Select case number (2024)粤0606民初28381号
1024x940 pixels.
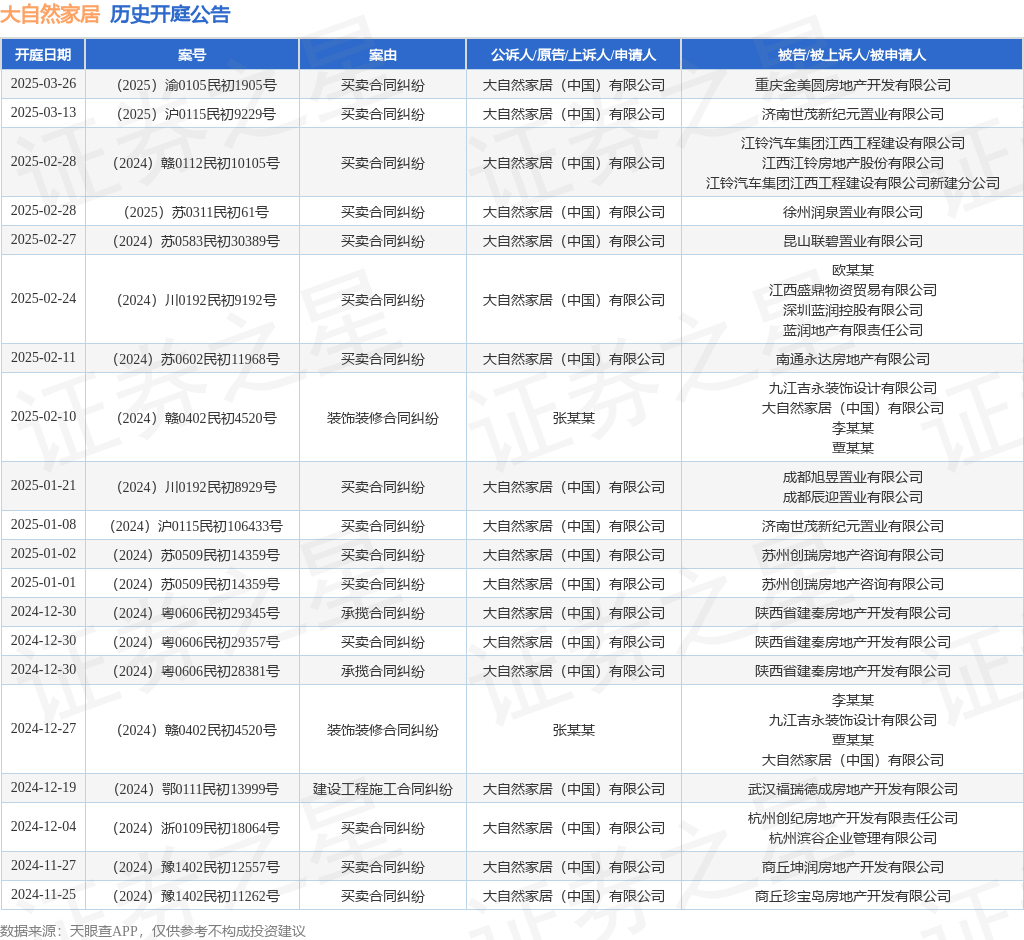pos(196,672)
